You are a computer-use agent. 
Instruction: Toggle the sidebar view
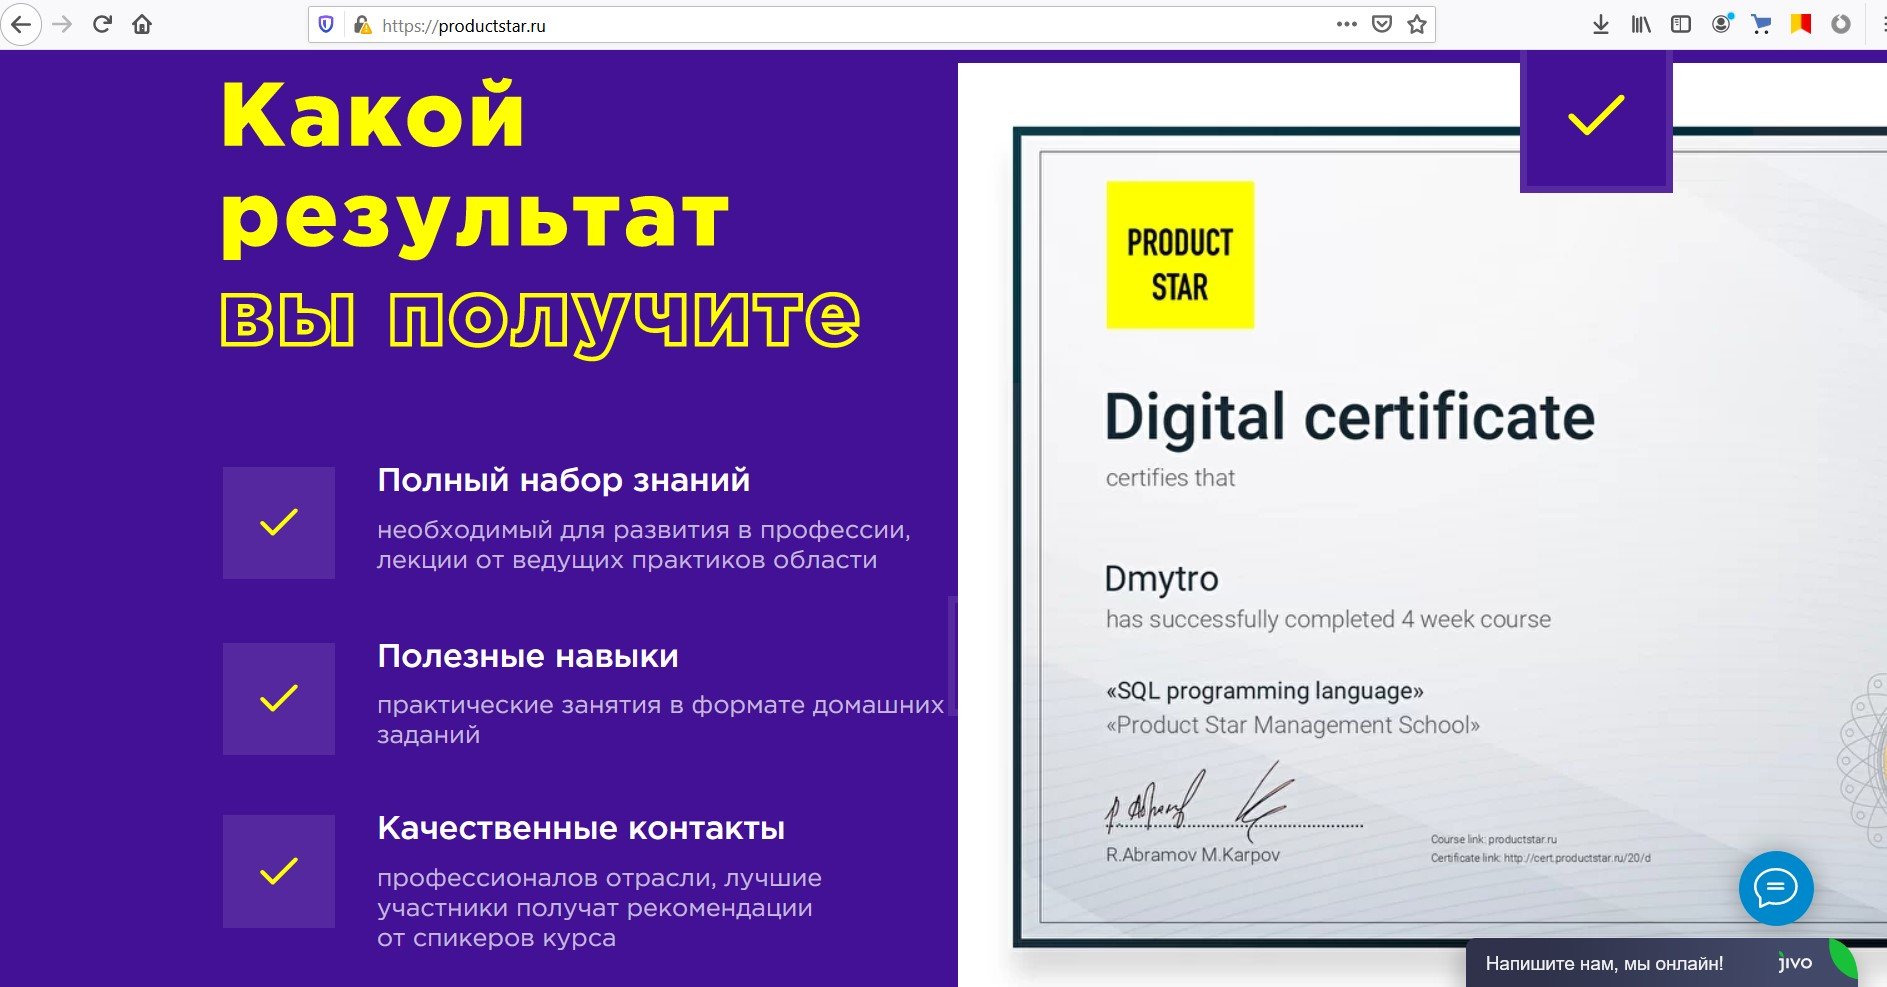1681,25
